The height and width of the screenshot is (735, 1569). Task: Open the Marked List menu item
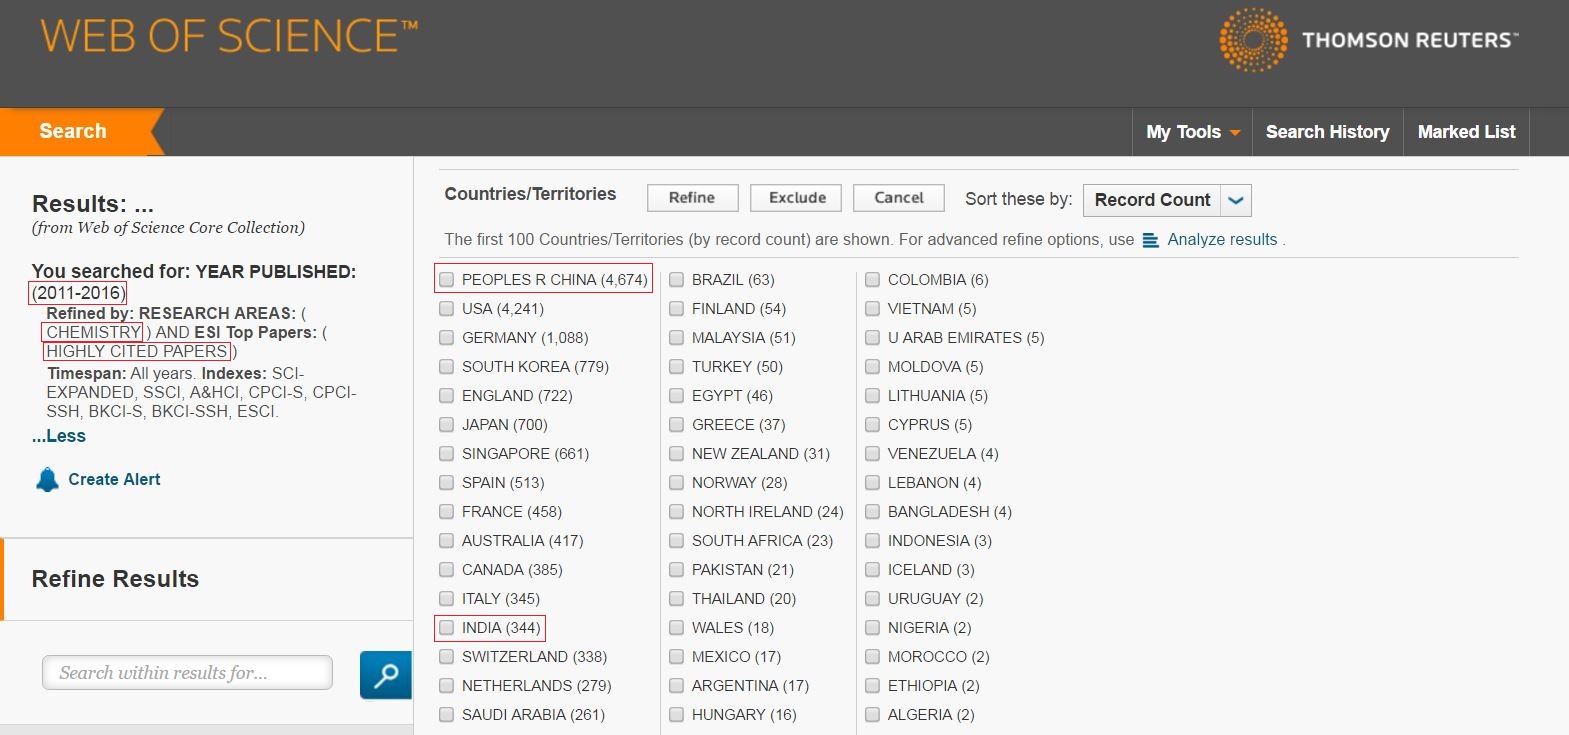1466,132
